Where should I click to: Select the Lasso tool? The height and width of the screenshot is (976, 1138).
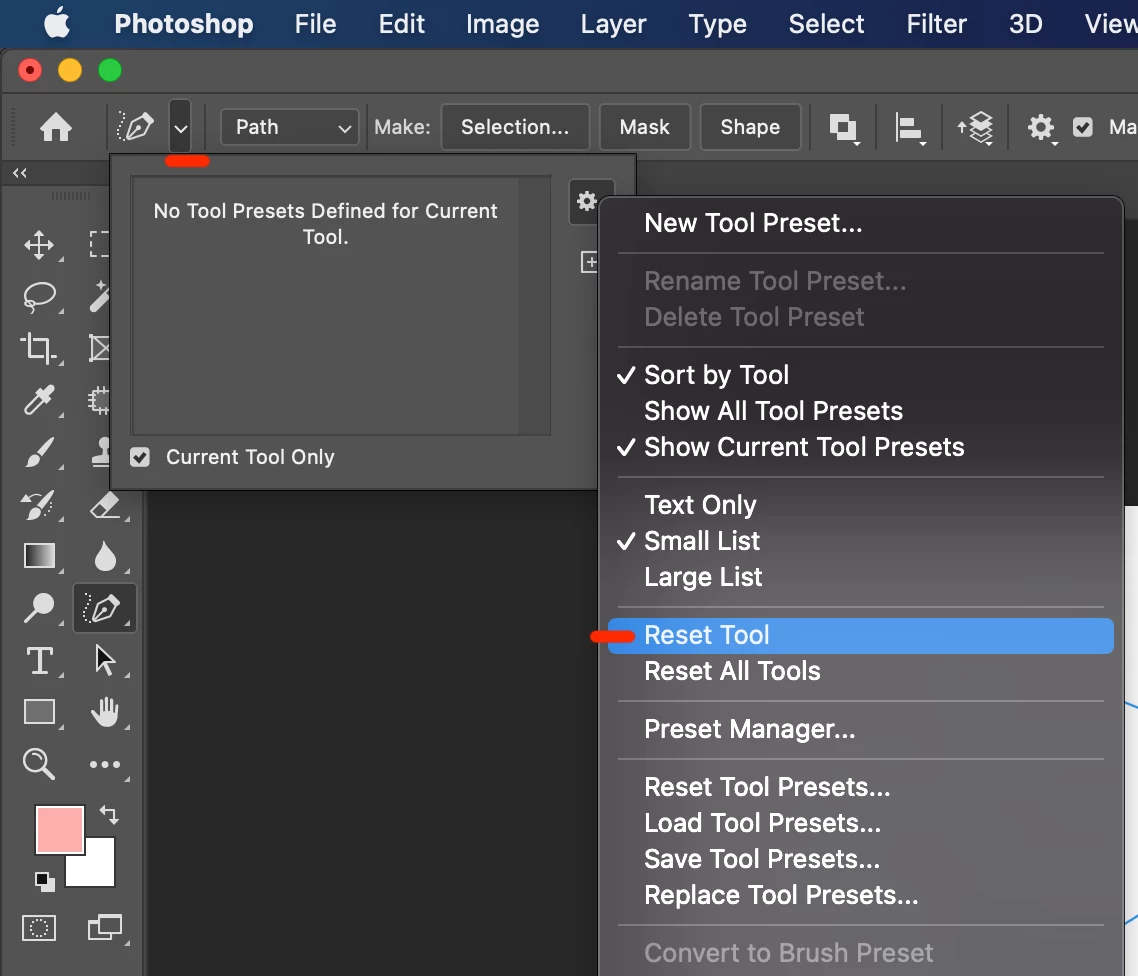[x=39, y=297]
